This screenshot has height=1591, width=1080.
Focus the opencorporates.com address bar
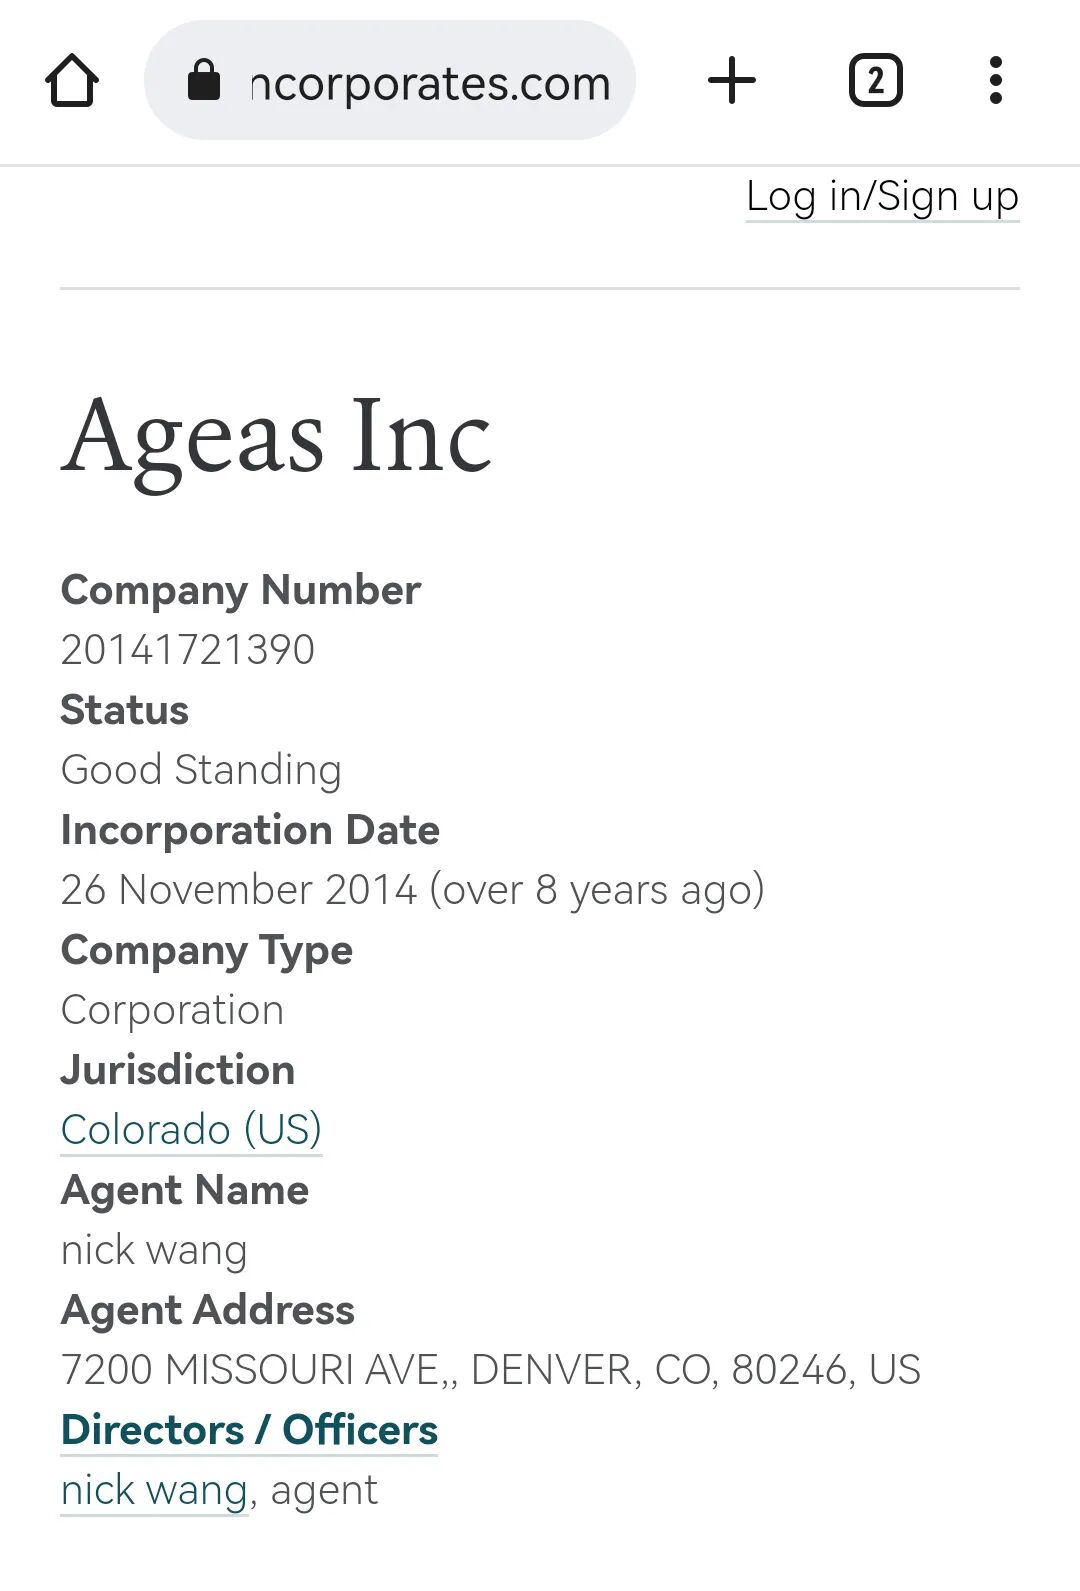tap(430, 82)
